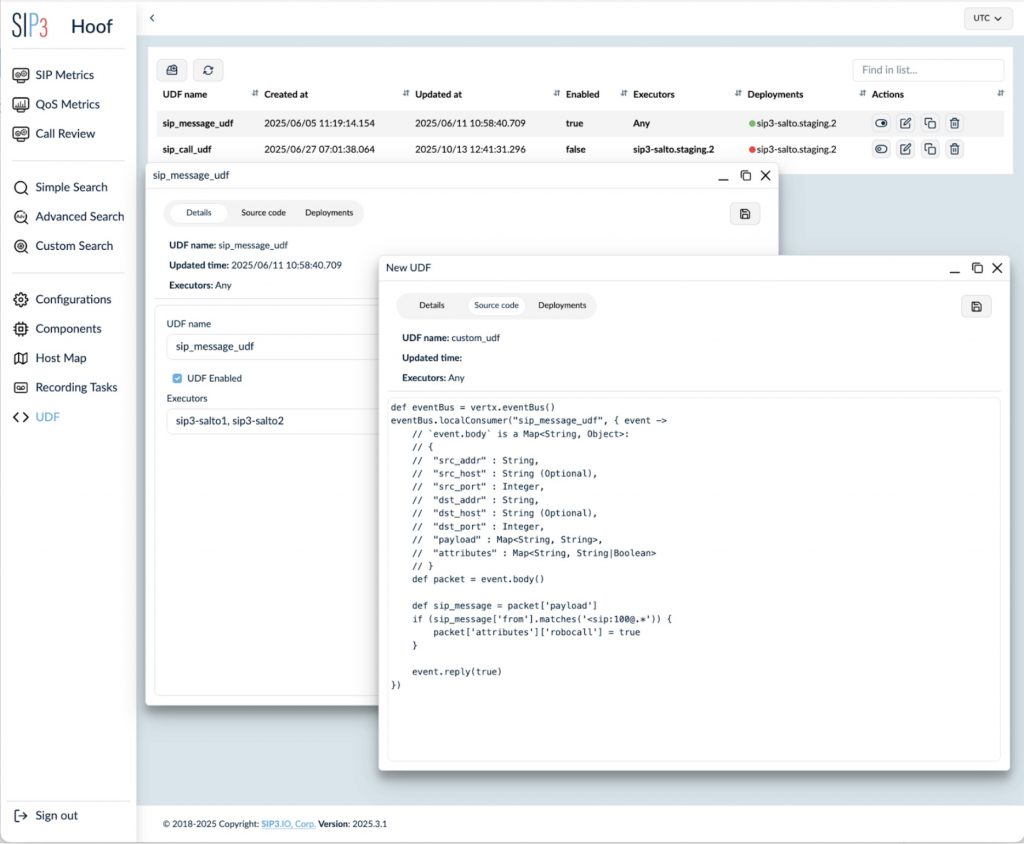The width and height of the screenshot is (1024, 844).
Task: Click the refresh UDF list icon
Action: (x=208, y=70)
